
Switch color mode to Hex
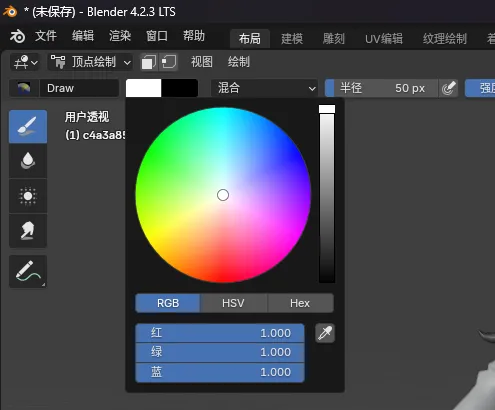(300, 303)
